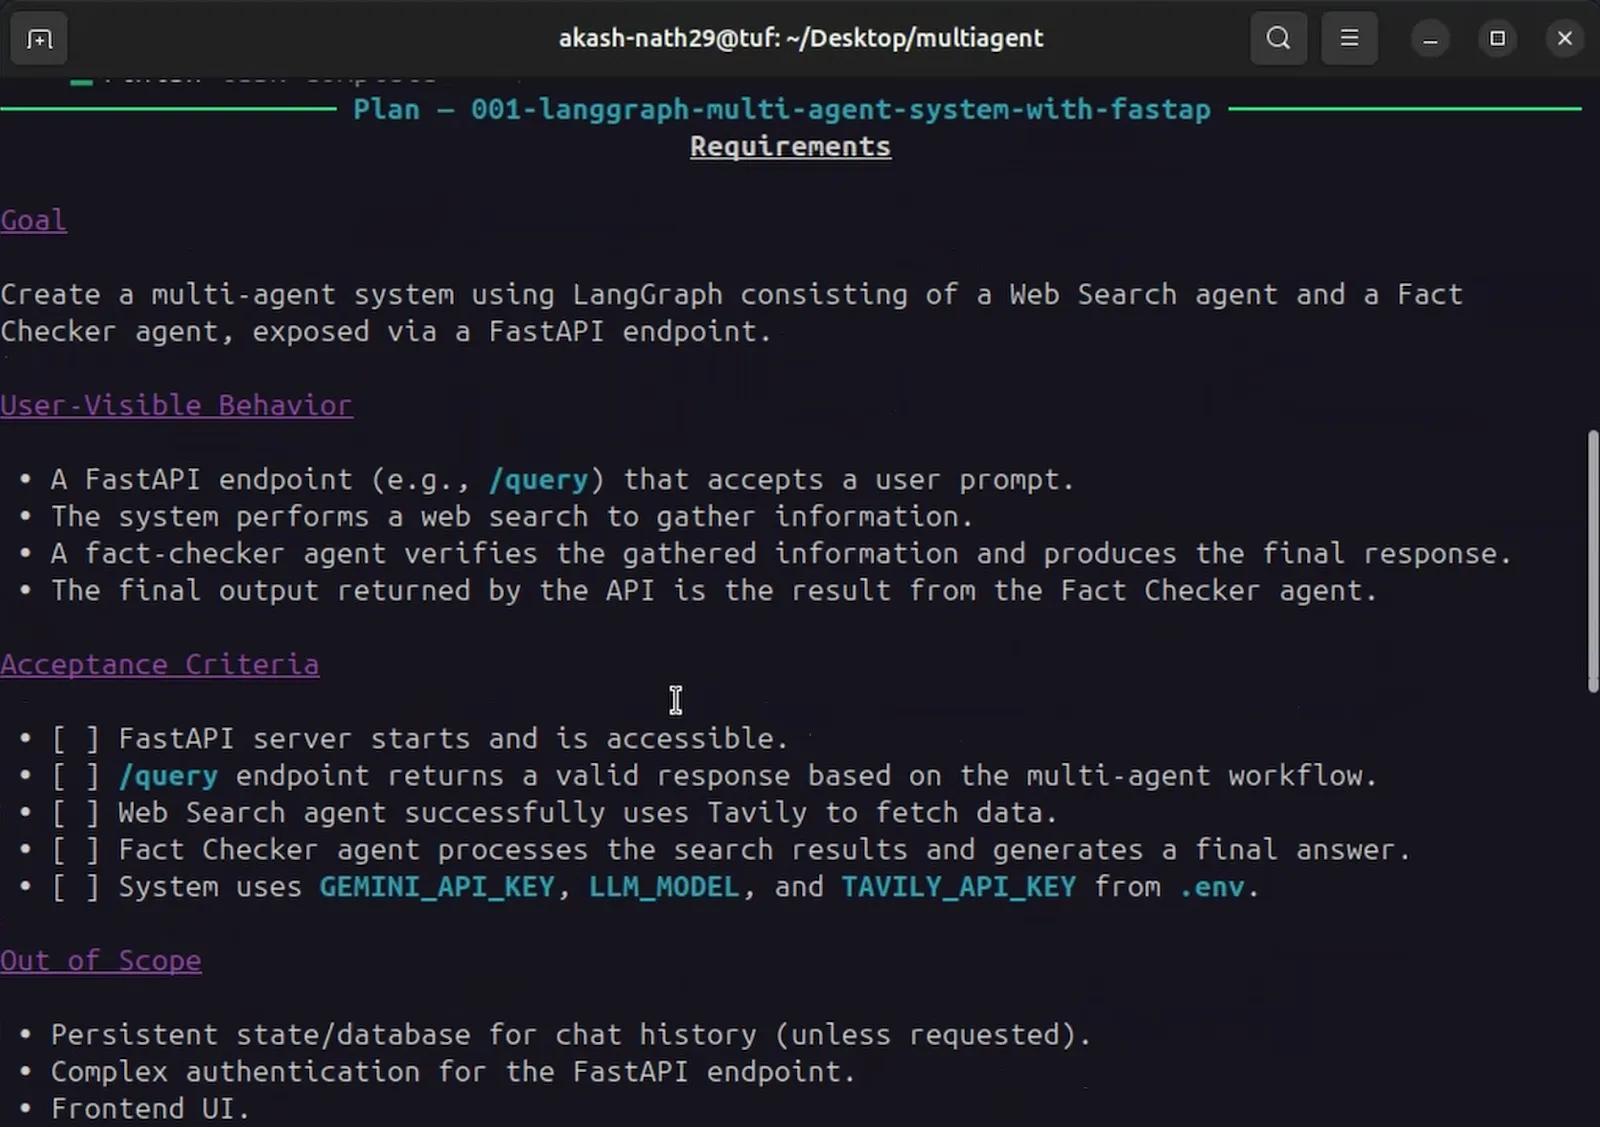Screen dimensions: 1600x1127
Task: Click the 'Complex authentication for the FastAPI endpoint' line
Action: (454, 1071)
